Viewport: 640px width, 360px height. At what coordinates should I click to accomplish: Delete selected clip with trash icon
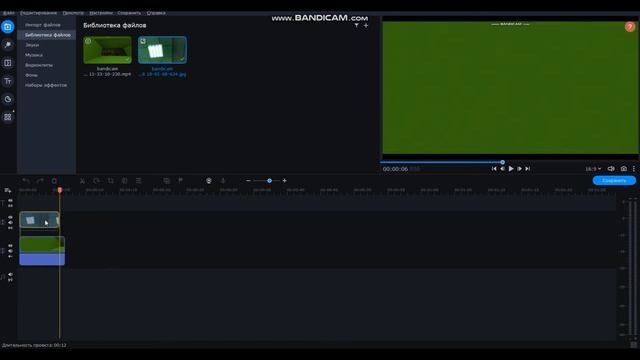tap(54, 180)
